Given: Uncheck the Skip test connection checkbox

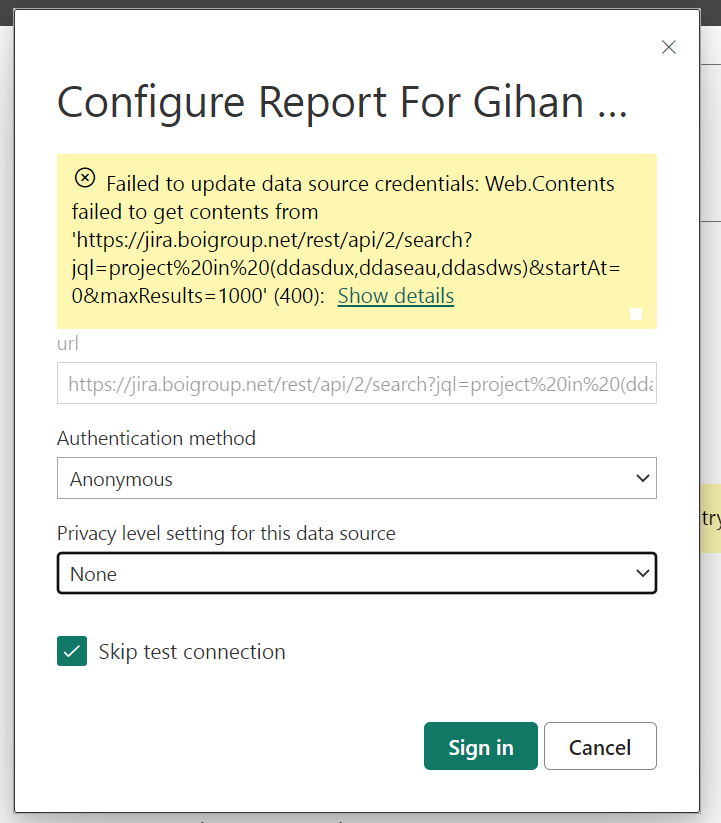Looking at the screenshot, I should coord(72,651).
